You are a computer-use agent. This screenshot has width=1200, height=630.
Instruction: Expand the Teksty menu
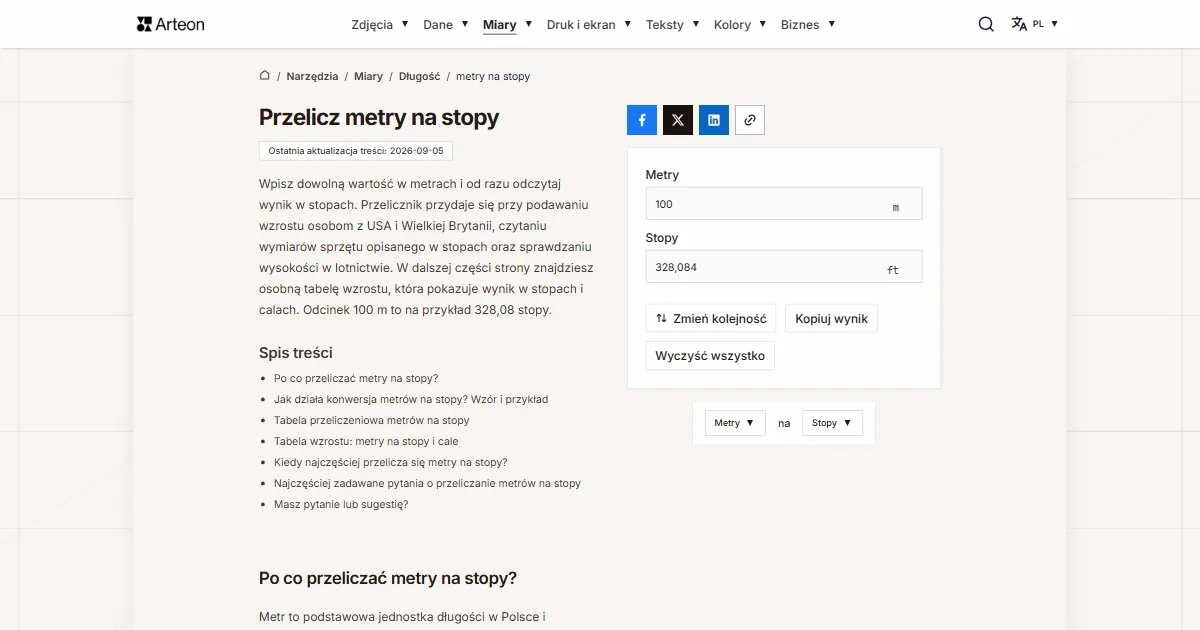[673, 24]
